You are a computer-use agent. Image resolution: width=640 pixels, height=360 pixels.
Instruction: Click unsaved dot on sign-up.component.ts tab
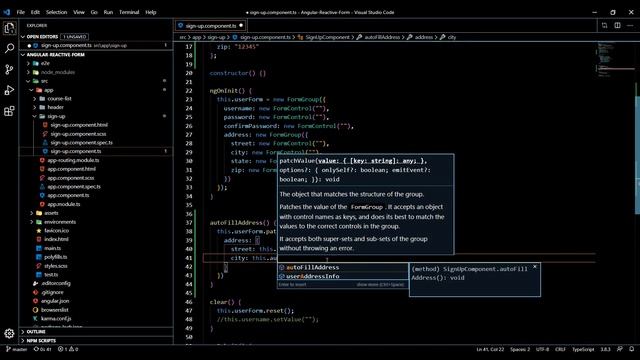tap(241, 26)
